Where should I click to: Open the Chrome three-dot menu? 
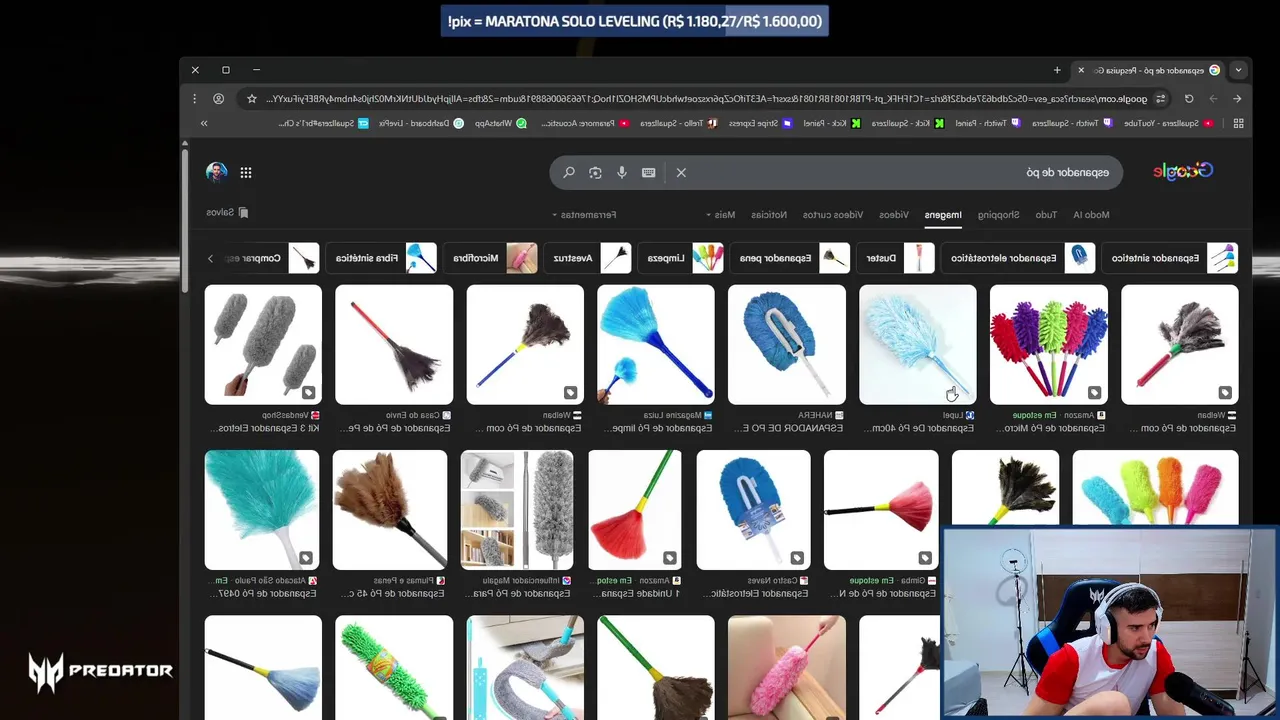tap(195, 98)
